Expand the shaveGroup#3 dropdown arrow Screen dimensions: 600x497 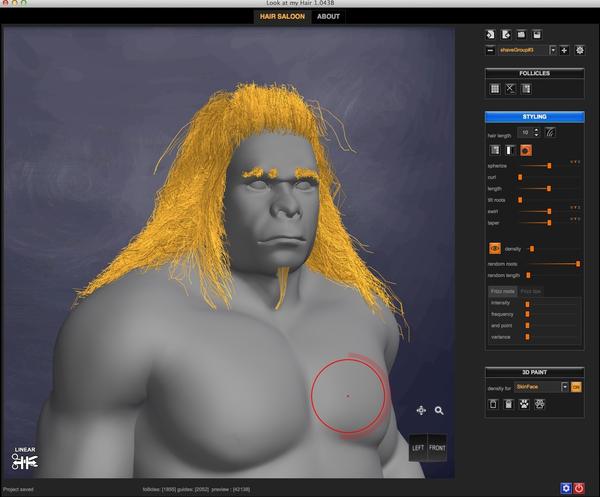(553, 50)
